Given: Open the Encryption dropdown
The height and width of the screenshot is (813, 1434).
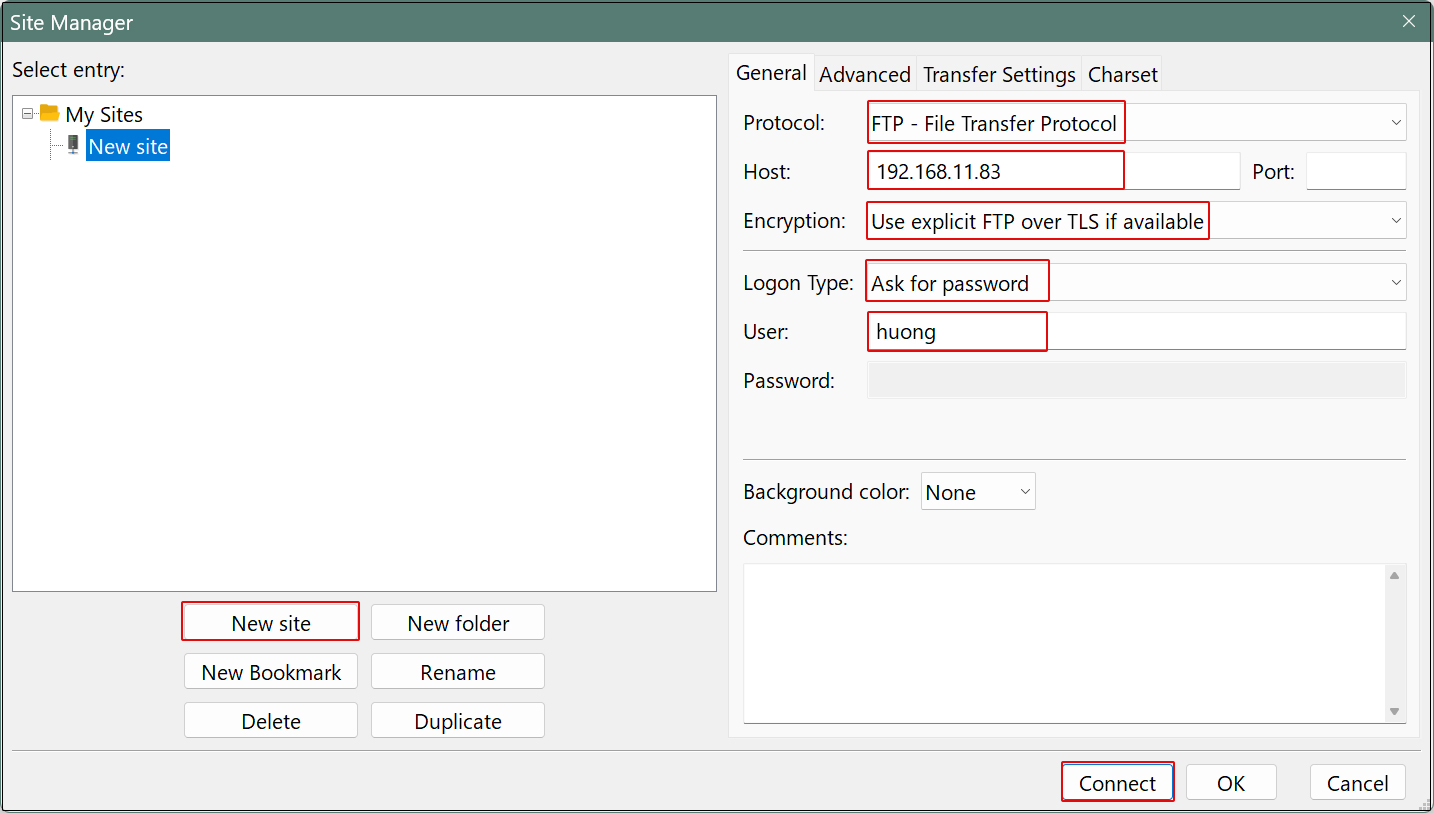Looking at the screenshot, I should pyautogui.click(x=1136, y=221).
